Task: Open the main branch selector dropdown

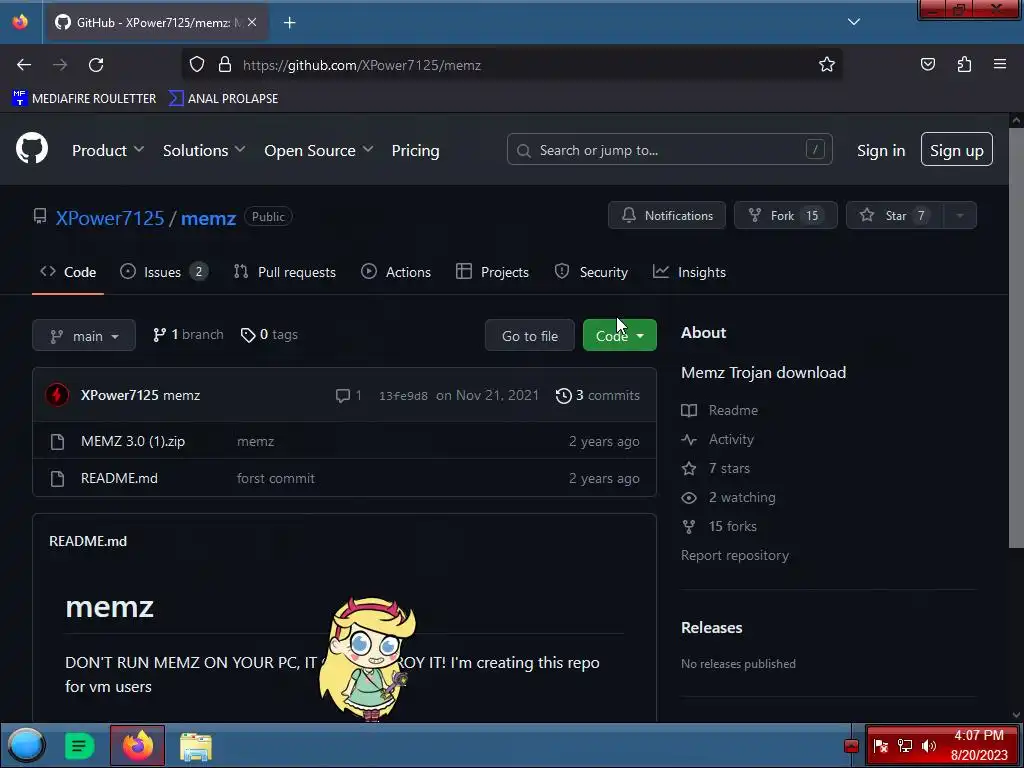Action: click(84, 336)
